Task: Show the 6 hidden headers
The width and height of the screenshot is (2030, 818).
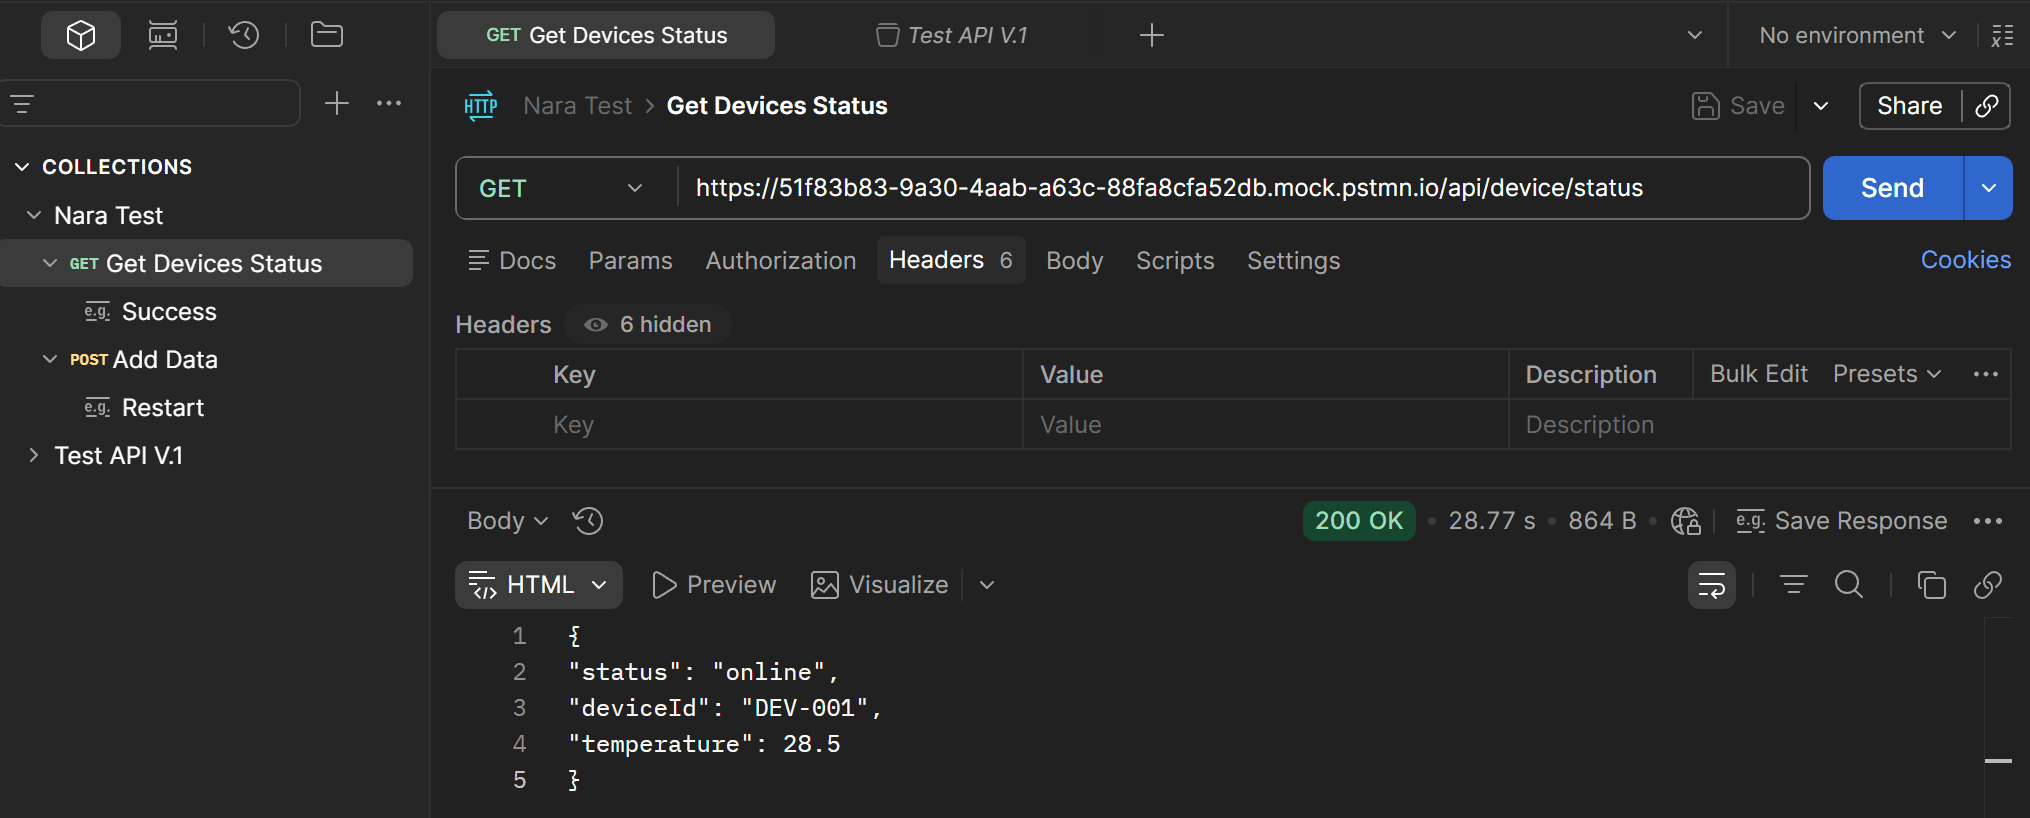Action: pos(648,325)
